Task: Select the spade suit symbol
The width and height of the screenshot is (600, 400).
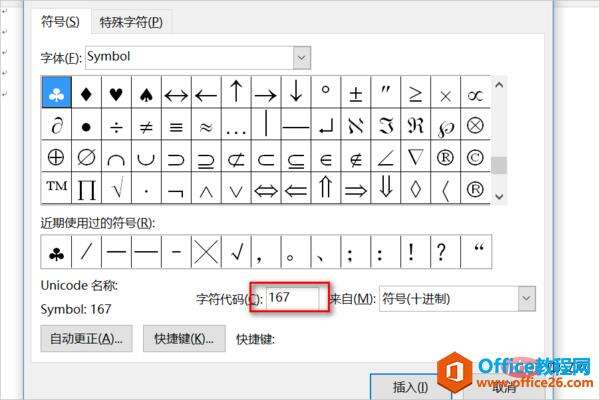Action: (146, 93)
